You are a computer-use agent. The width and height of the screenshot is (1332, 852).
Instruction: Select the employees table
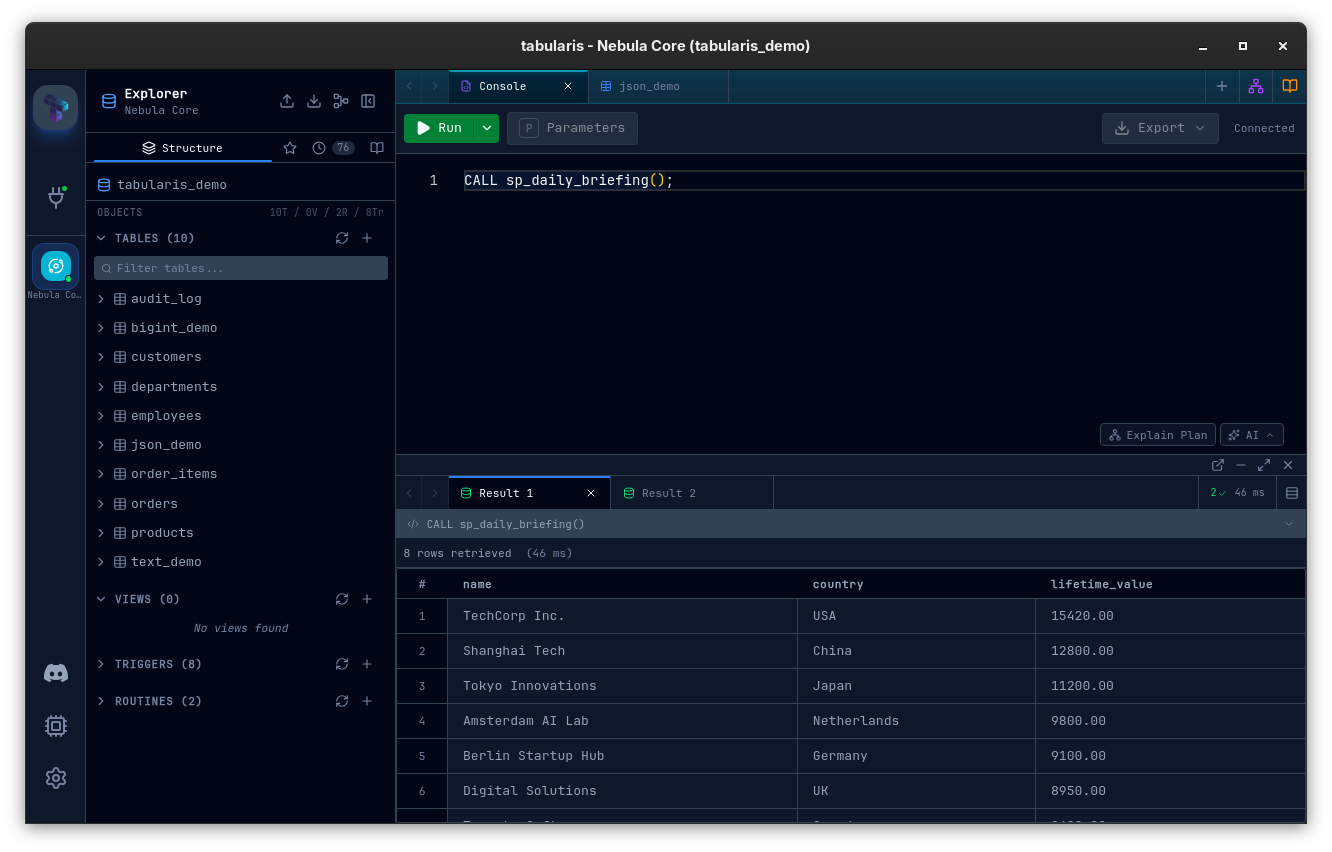coord(166,416)
